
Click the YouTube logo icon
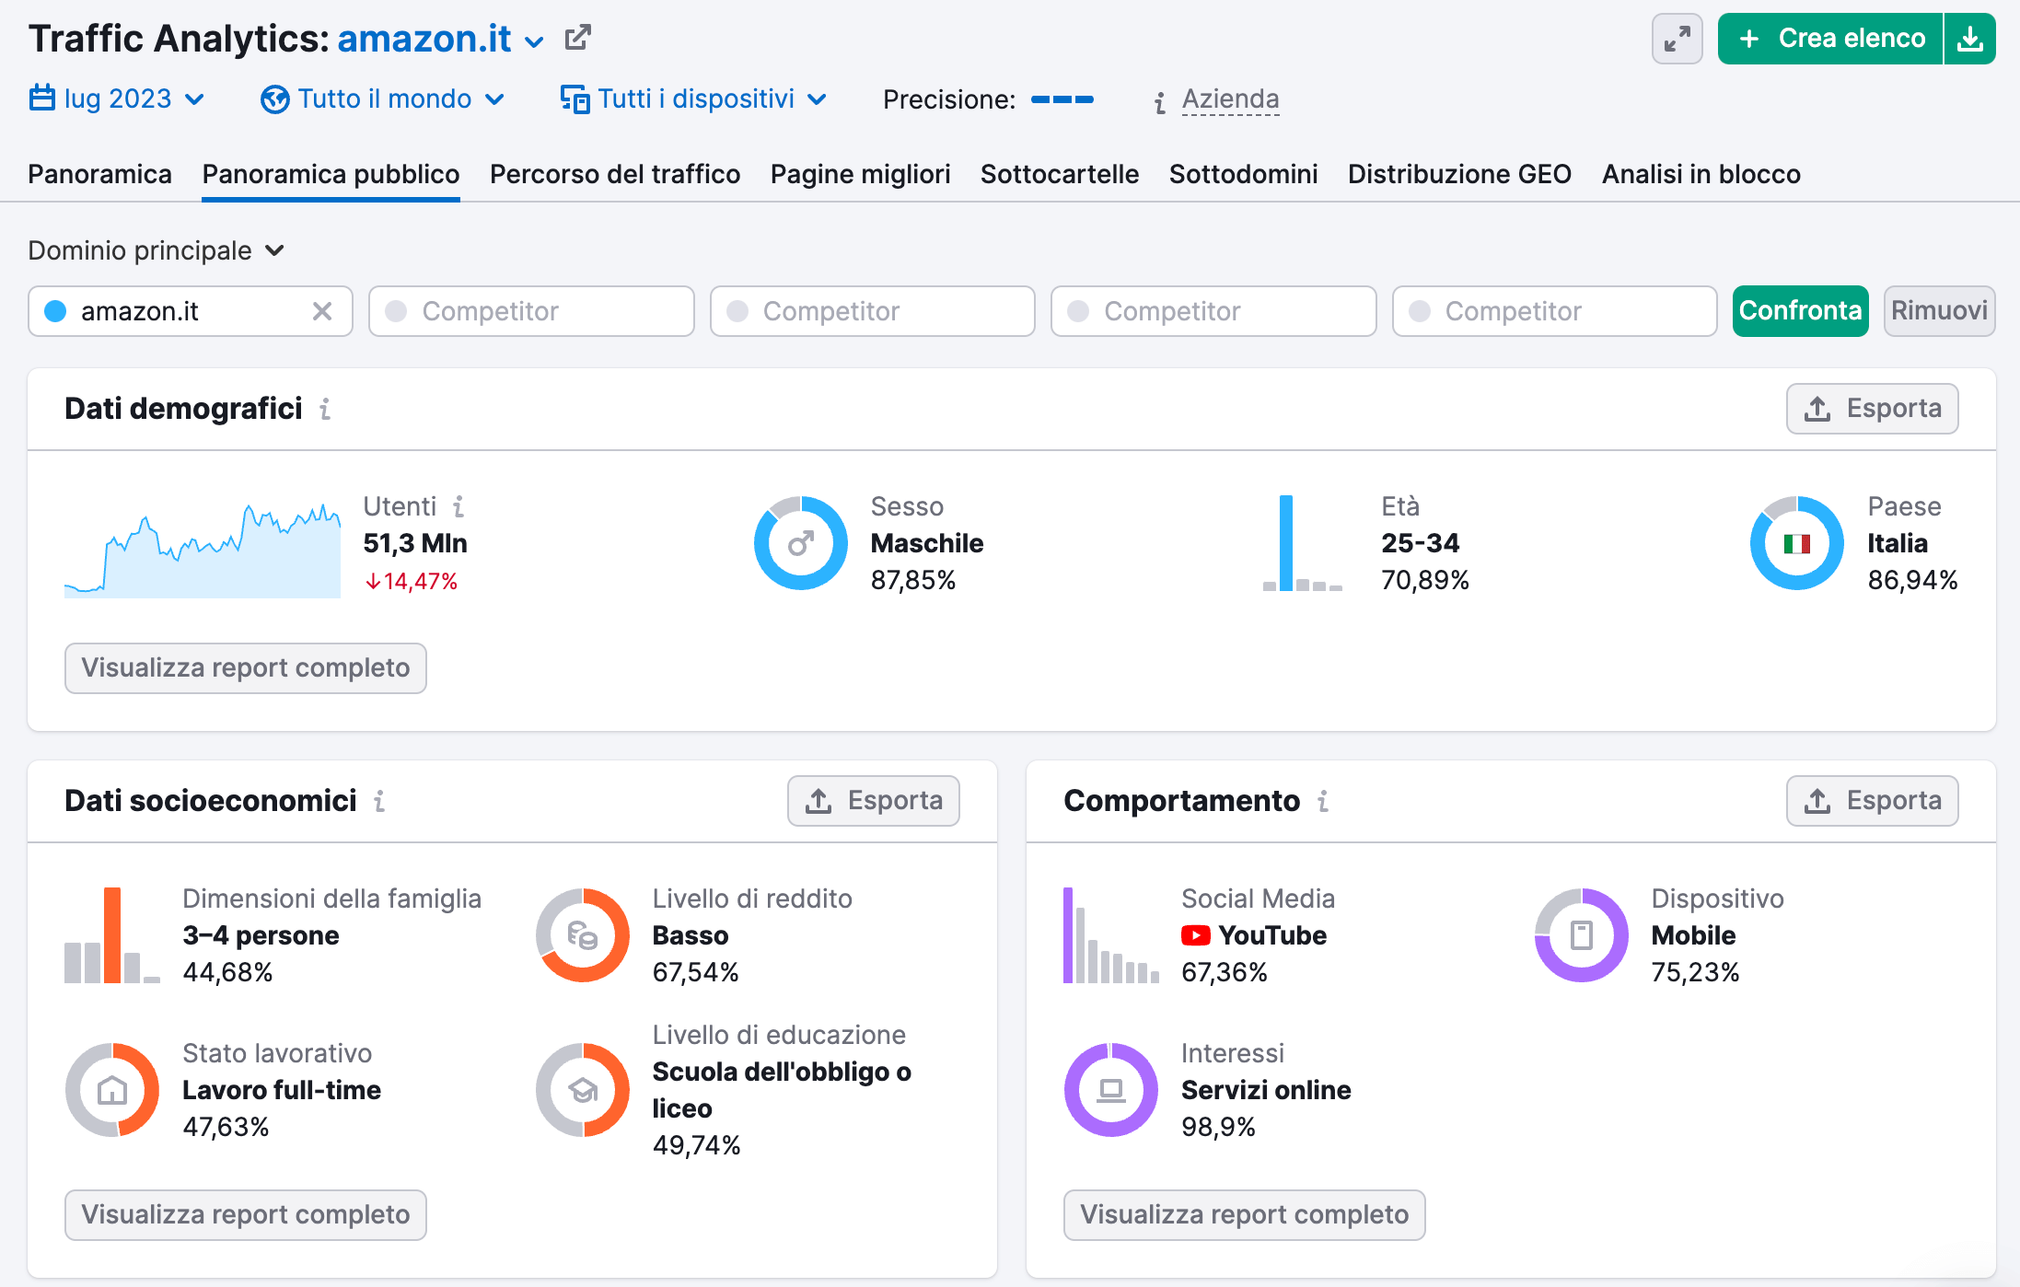tap(1195, 936)
